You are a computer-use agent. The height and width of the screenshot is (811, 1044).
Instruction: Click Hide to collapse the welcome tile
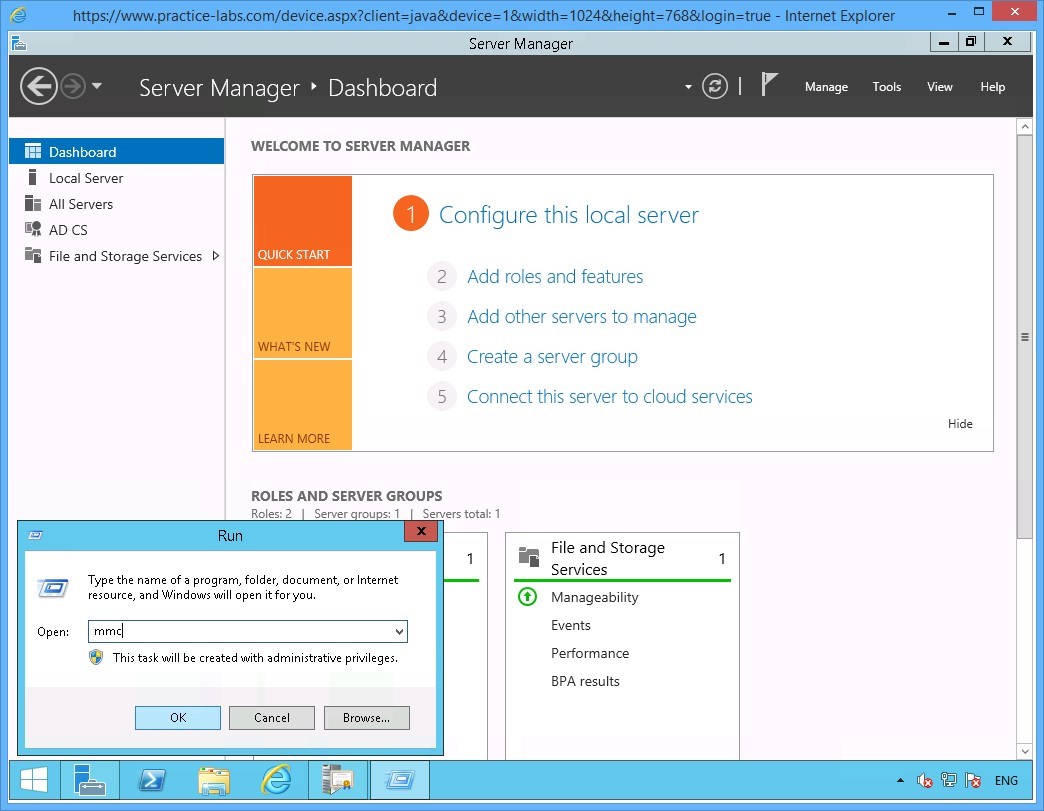(x=959, y=423)
